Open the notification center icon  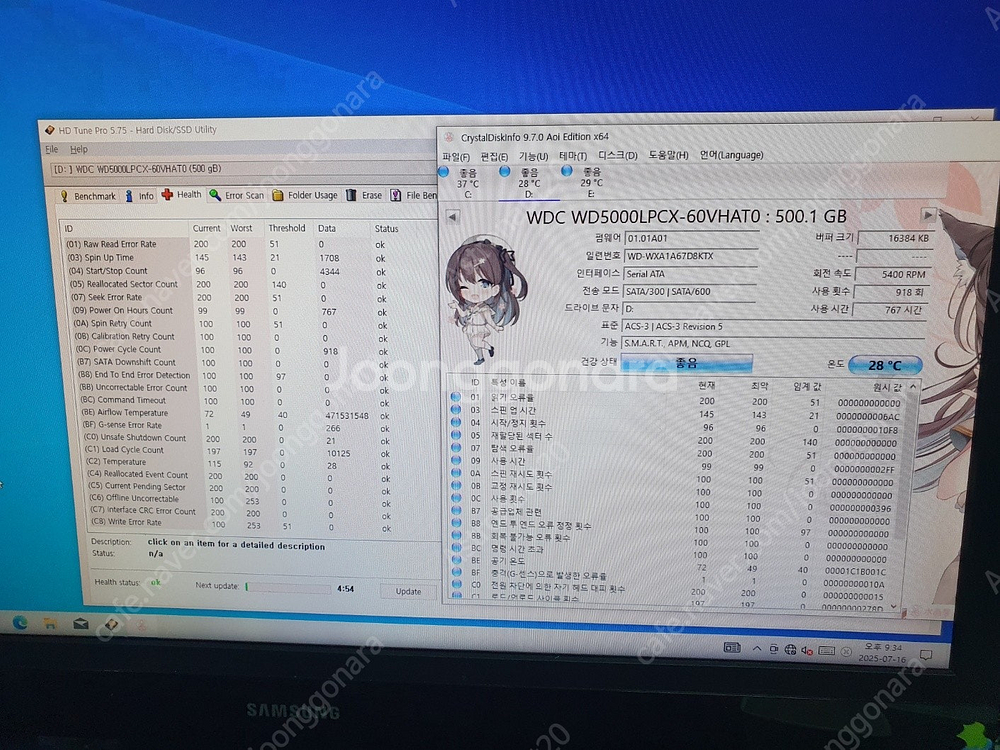[x=926, y=655]
